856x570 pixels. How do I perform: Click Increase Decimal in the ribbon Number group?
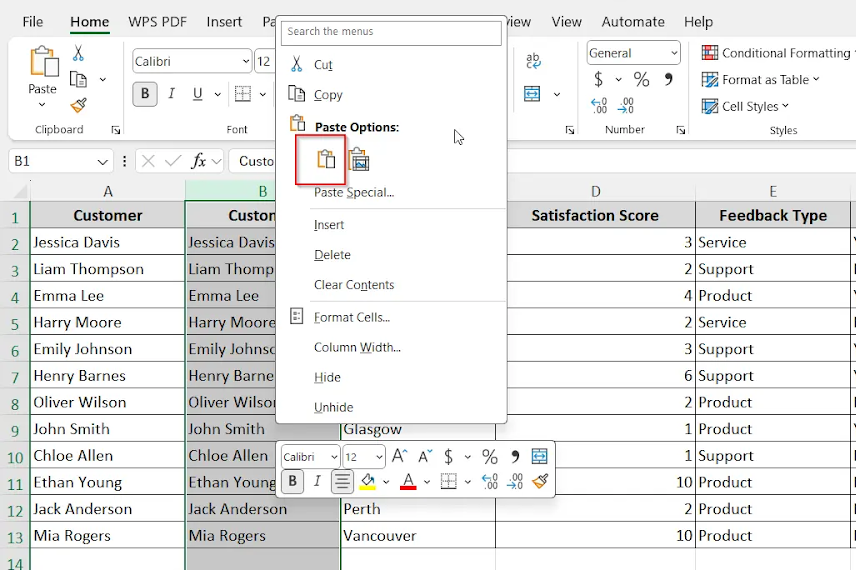point(599,105)
